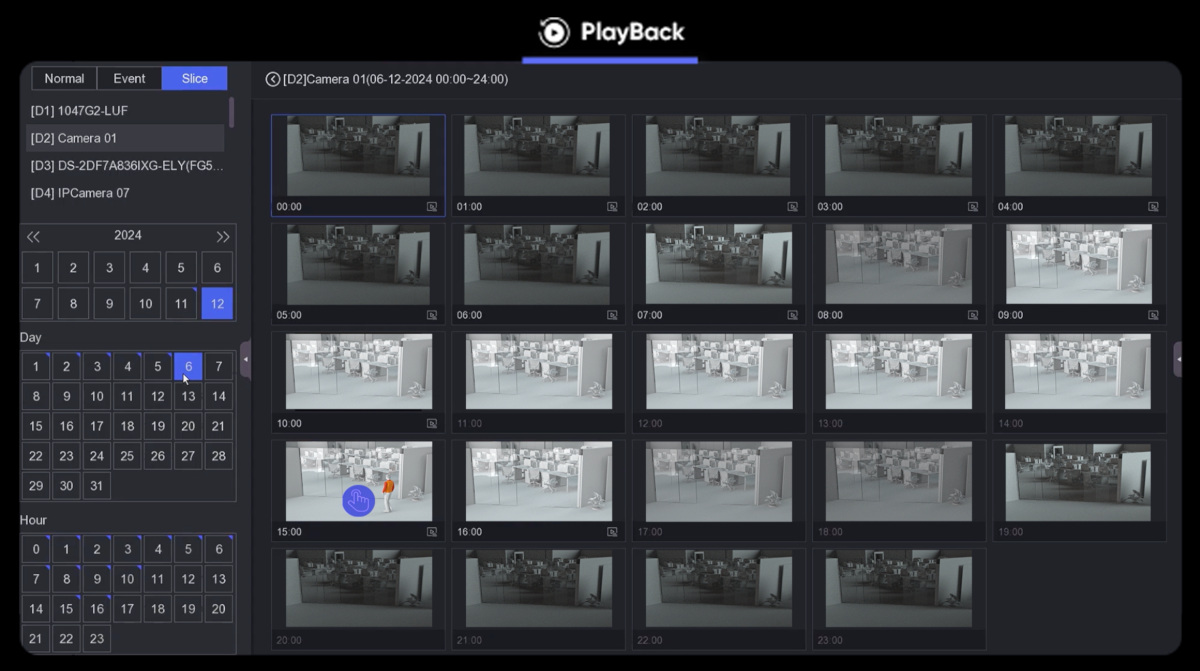Image resolution: width=1200 pixels, height=671 pixels.
Task: Click the double-right arrow to go to next year
Action: click(224, 236)
